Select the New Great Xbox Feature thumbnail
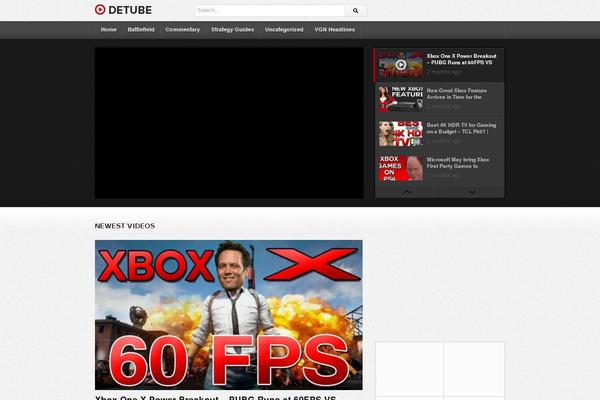 pyautogui.click(x=401, y=99)
